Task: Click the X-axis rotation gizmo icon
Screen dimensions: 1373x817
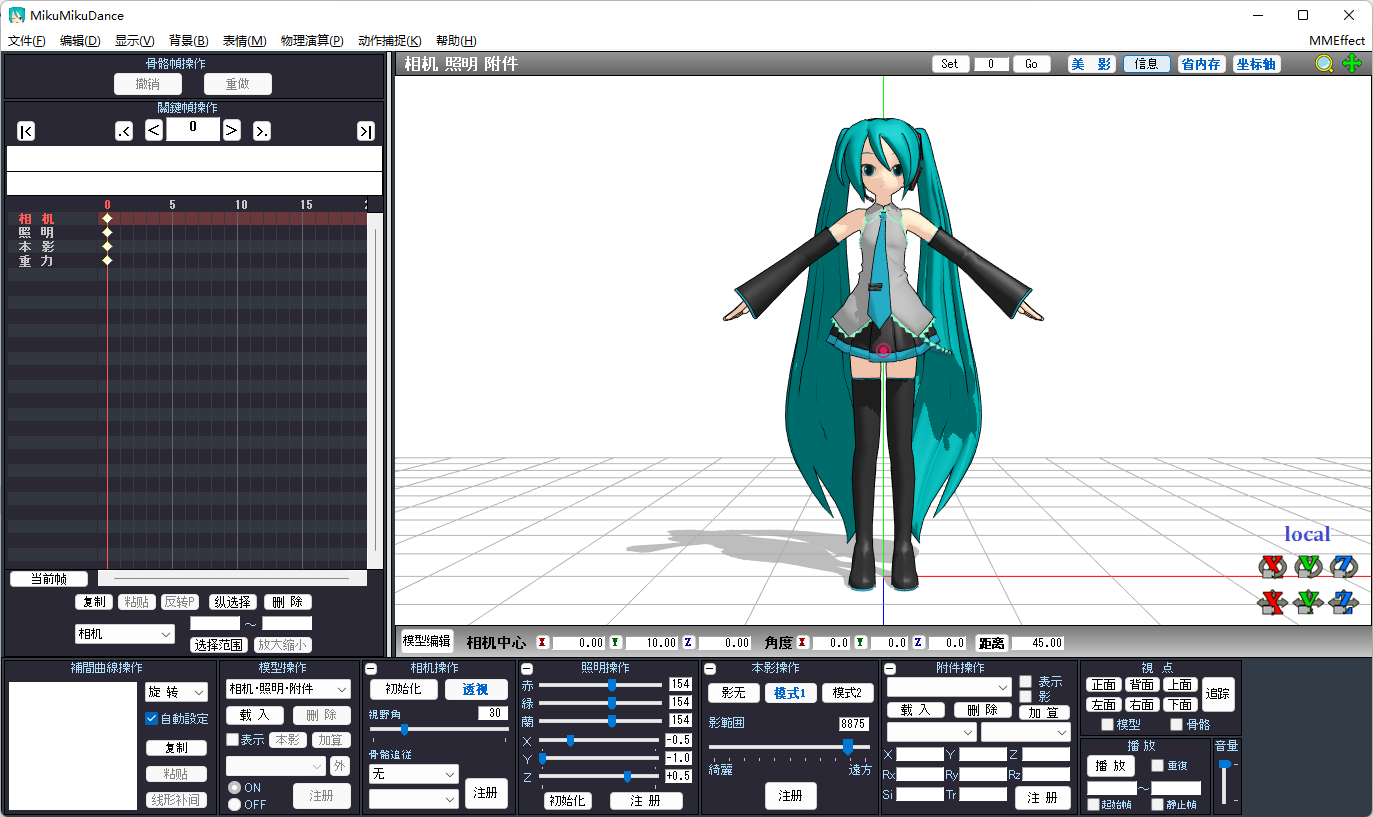Action: coord(1272,567)
